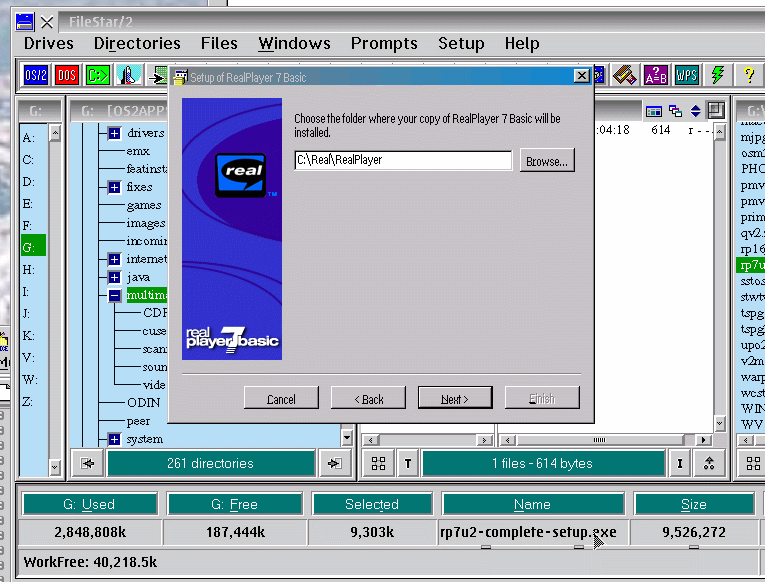Image resolution: width=765 pixels, height=582 pixels.
Task: Select highlighted drive G: in drive list
Action: [34, 247]
